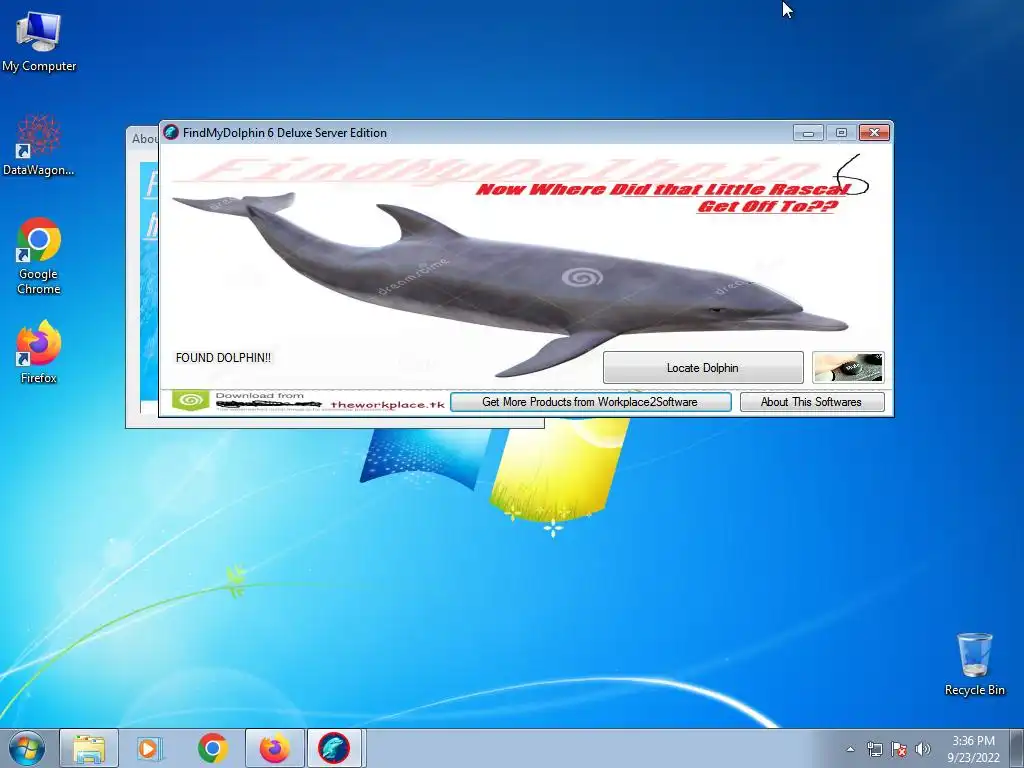Image resolution: width=1024 pixels, height=768 pixels.
Task: Open Firefox desktop shortcut
Action: click(39, 351)
